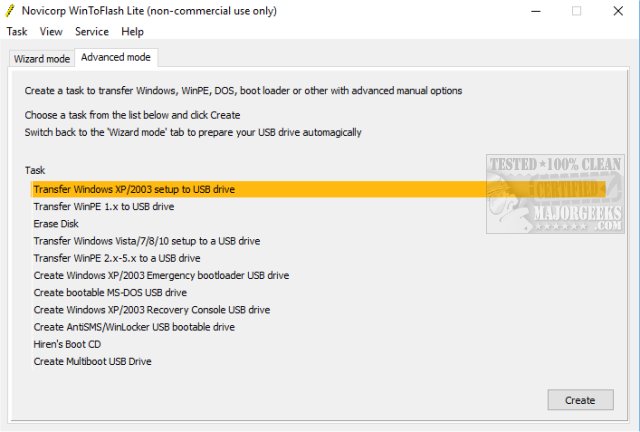Select the Advanced mode tab
This screenshot has height=432, width=640.
pyautogui.click(x=116, y=58)
